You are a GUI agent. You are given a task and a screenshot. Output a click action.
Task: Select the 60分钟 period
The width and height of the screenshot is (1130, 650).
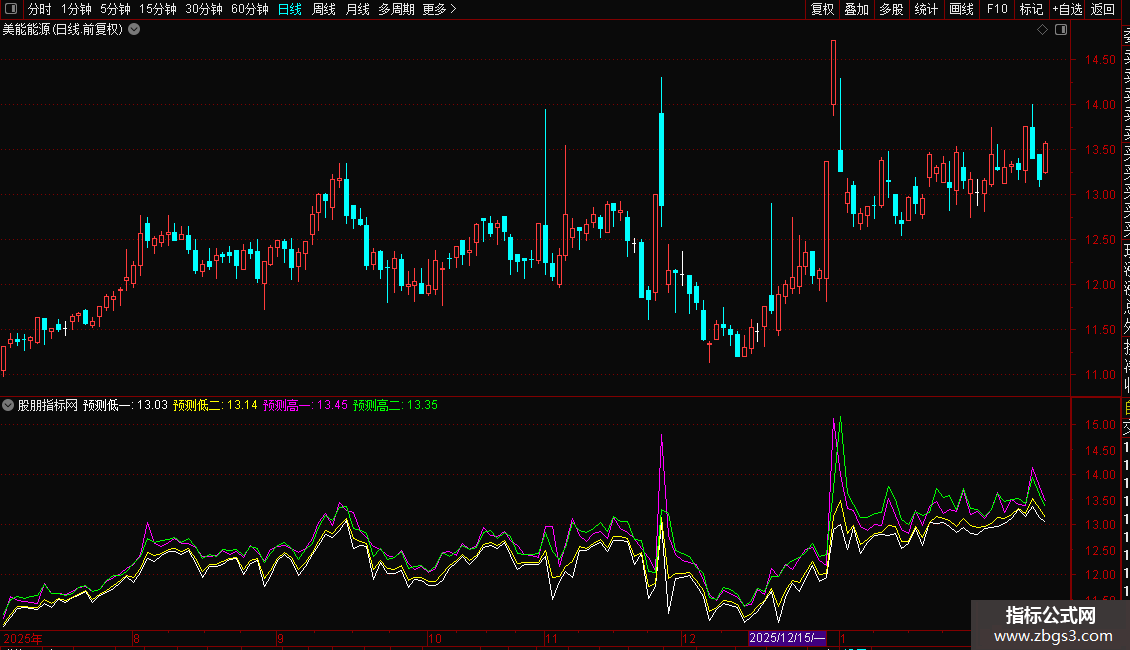pyautogui.click(x=250, y=9)
